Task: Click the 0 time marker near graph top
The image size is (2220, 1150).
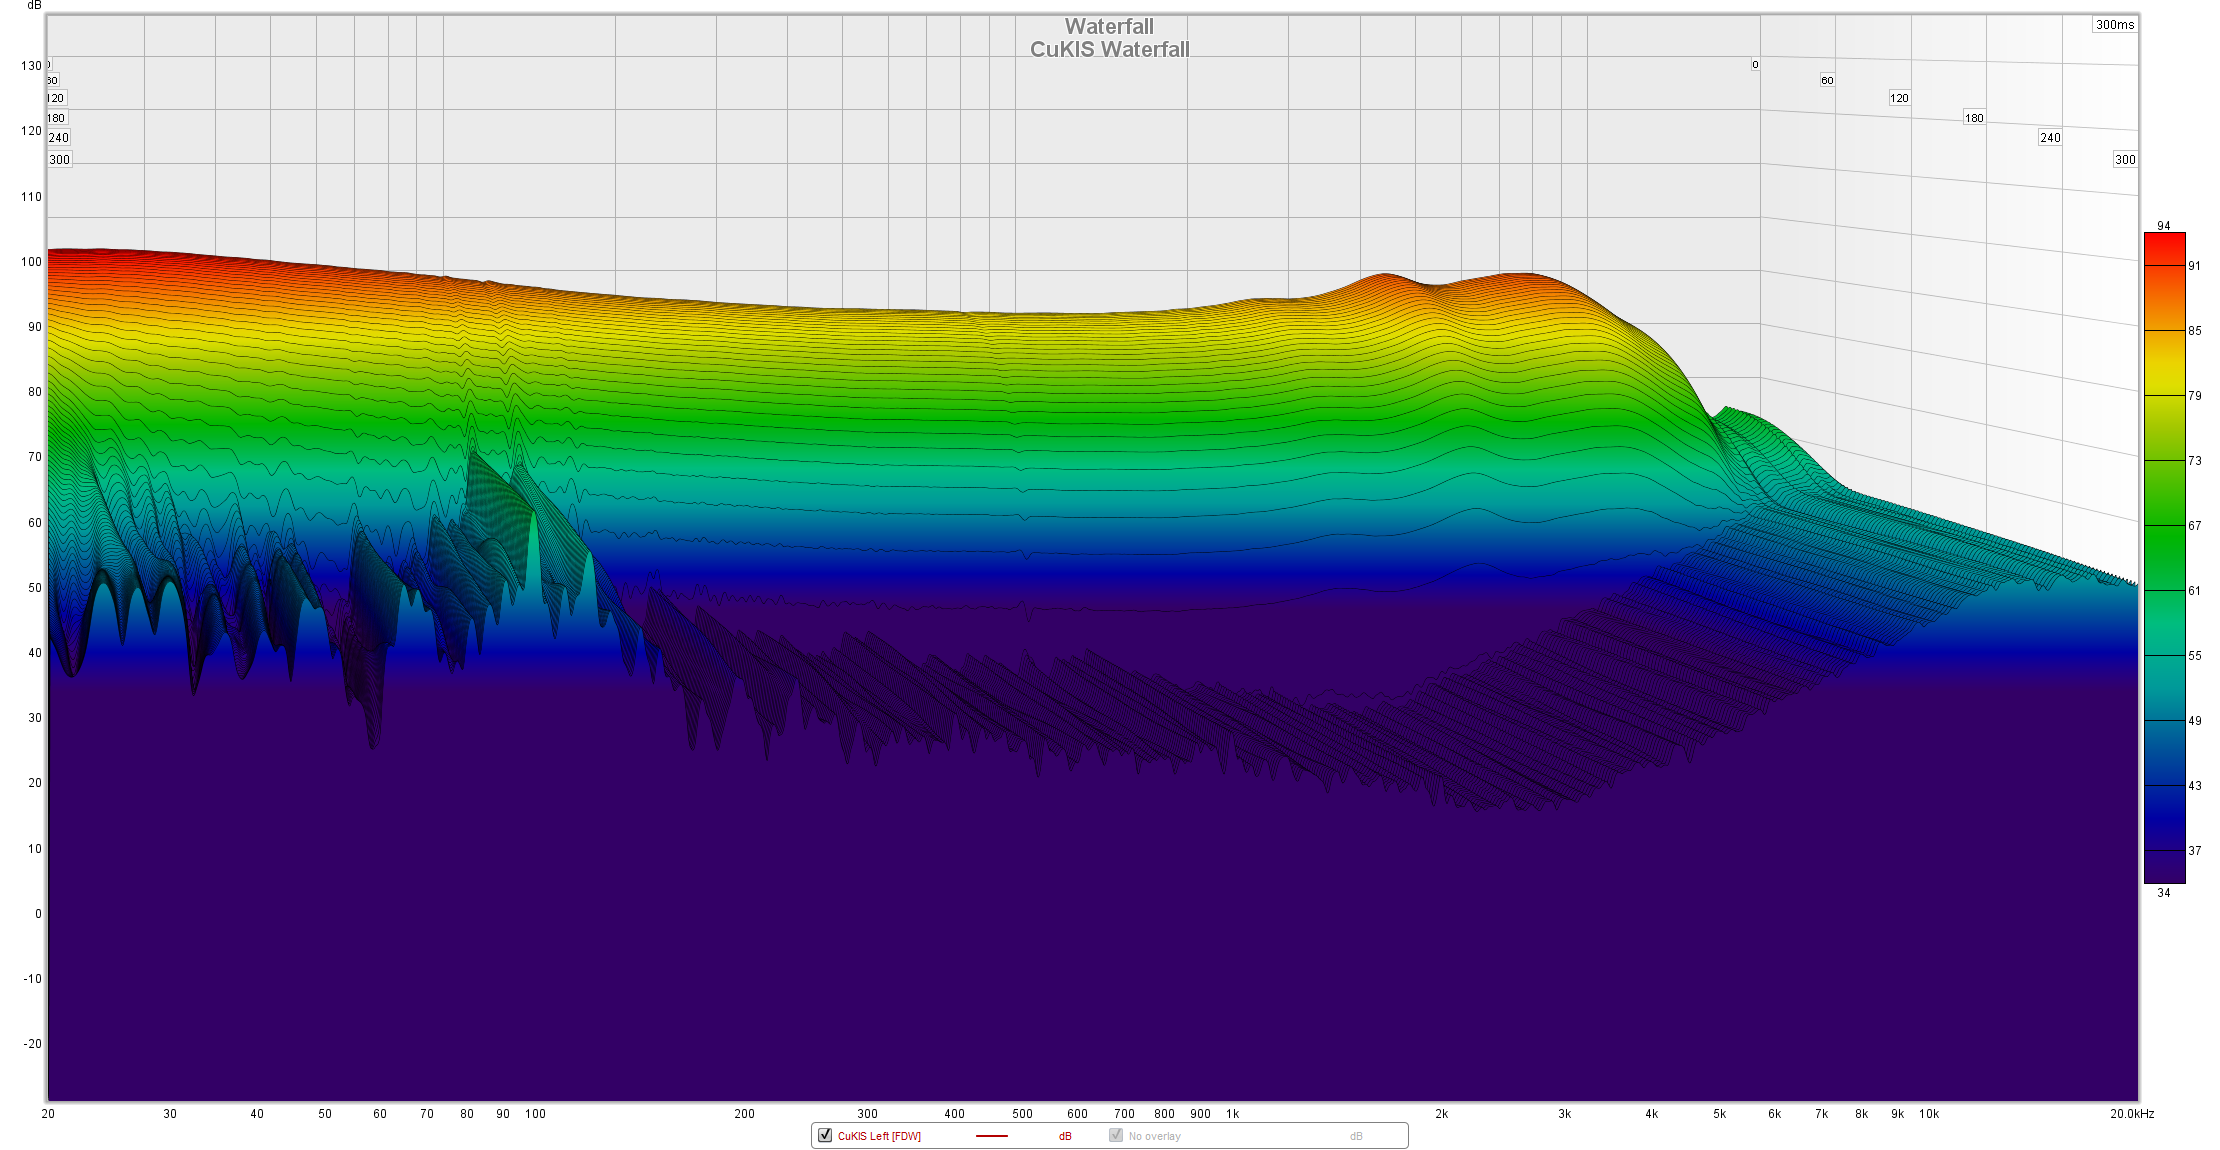Action: [1755, 65]
